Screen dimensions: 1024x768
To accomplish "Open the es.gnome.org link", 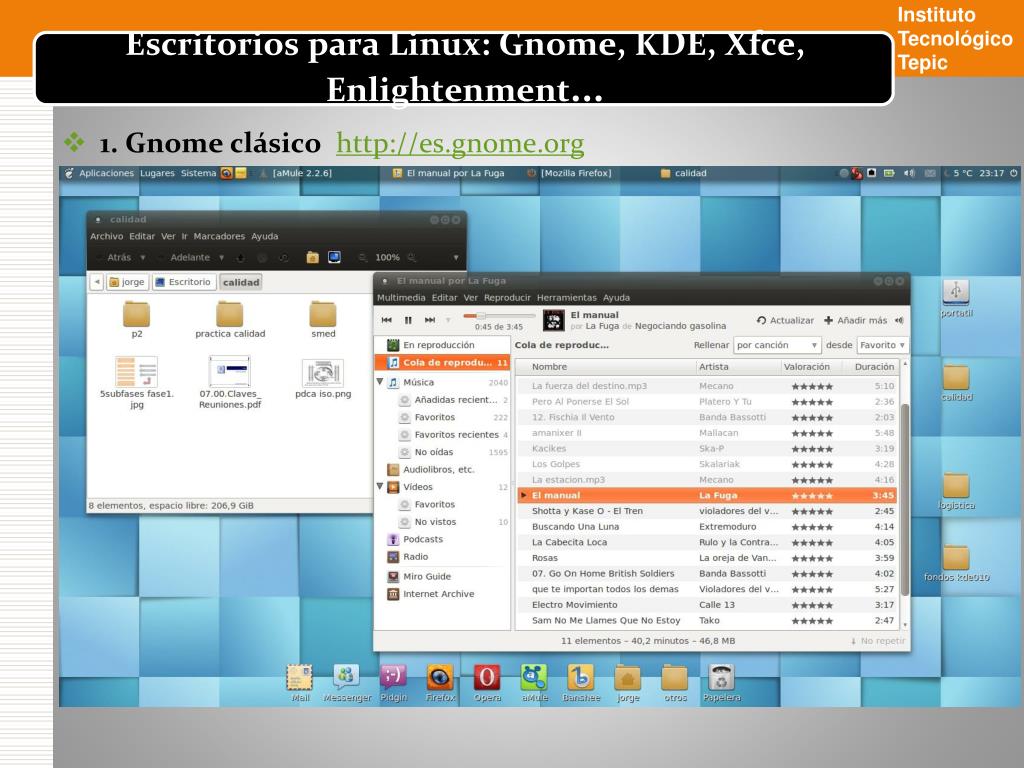I will pos(460,144).
